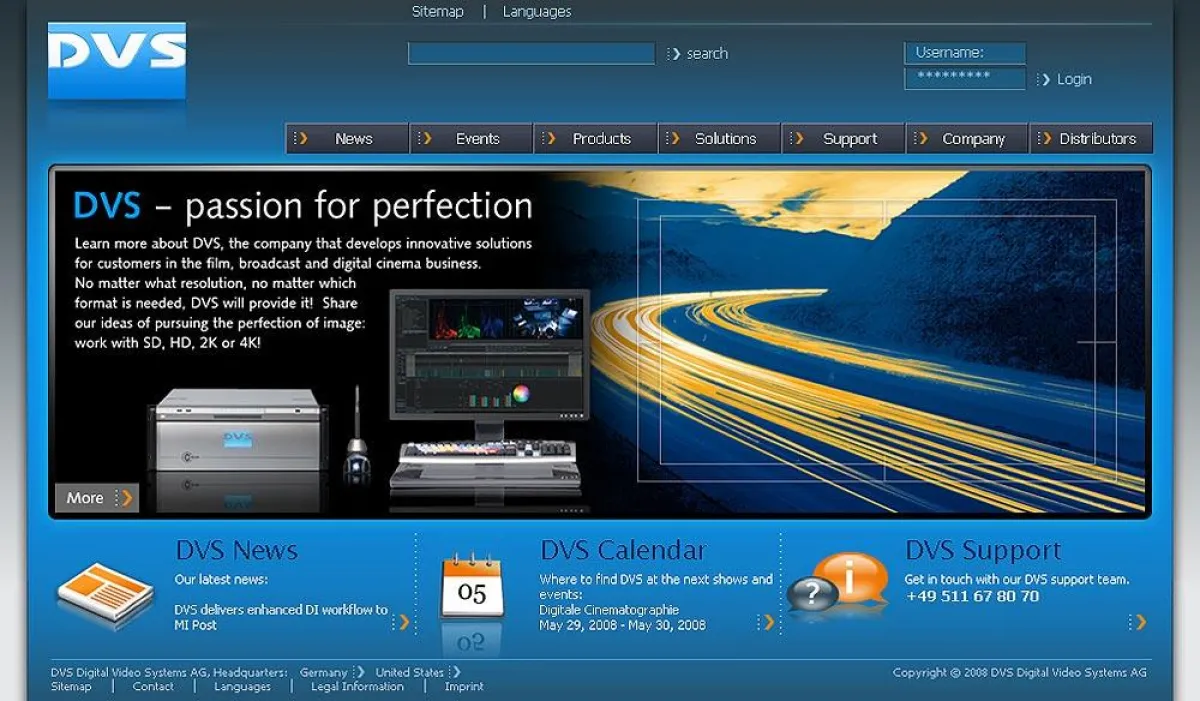The width and height of the screenshot is (1200, 701).
Task: Open the News navigation menu
Action: (347, 139)
